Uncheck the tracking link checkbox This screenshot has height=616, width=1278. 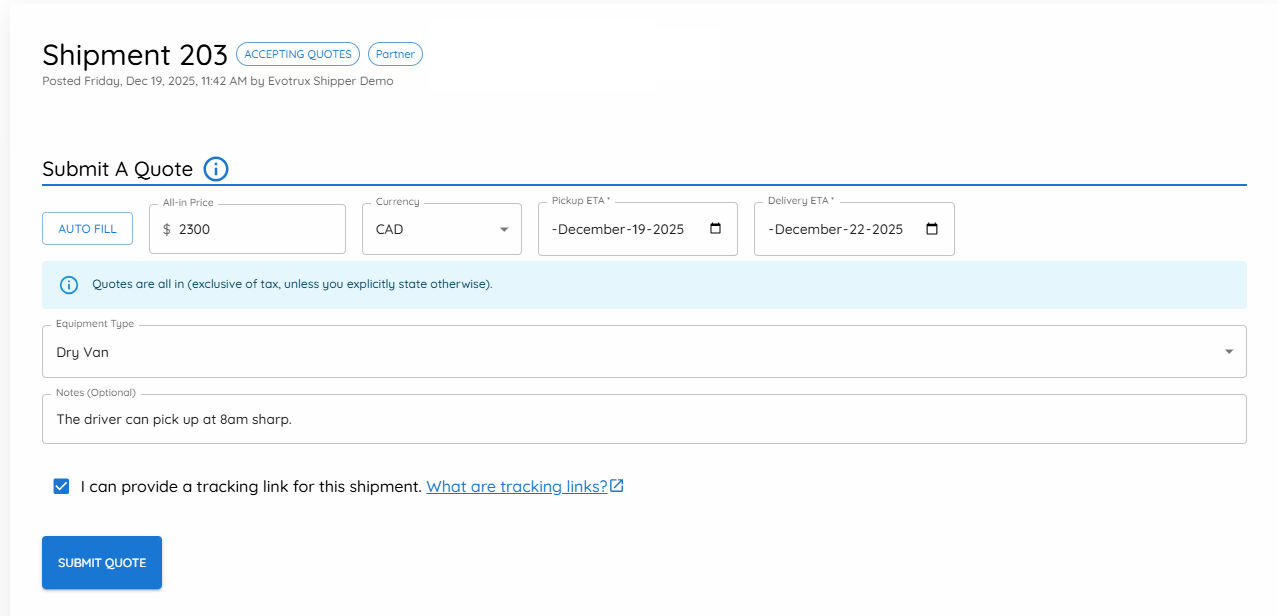62,486
